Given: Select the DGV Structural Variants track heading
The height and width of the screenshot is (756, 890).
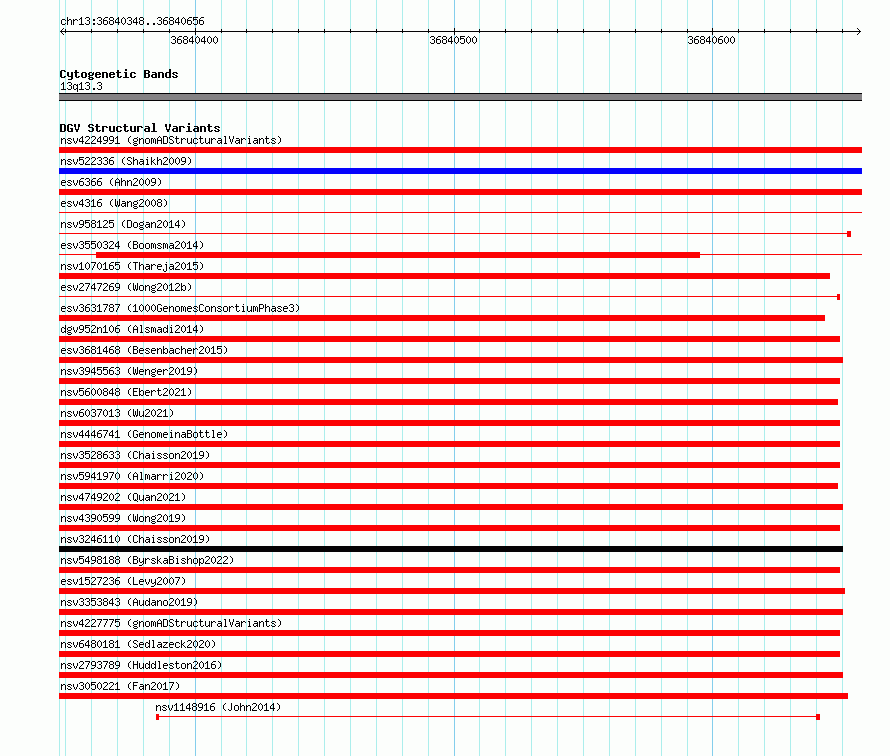Looking at the screenshot, I should 140,128.
